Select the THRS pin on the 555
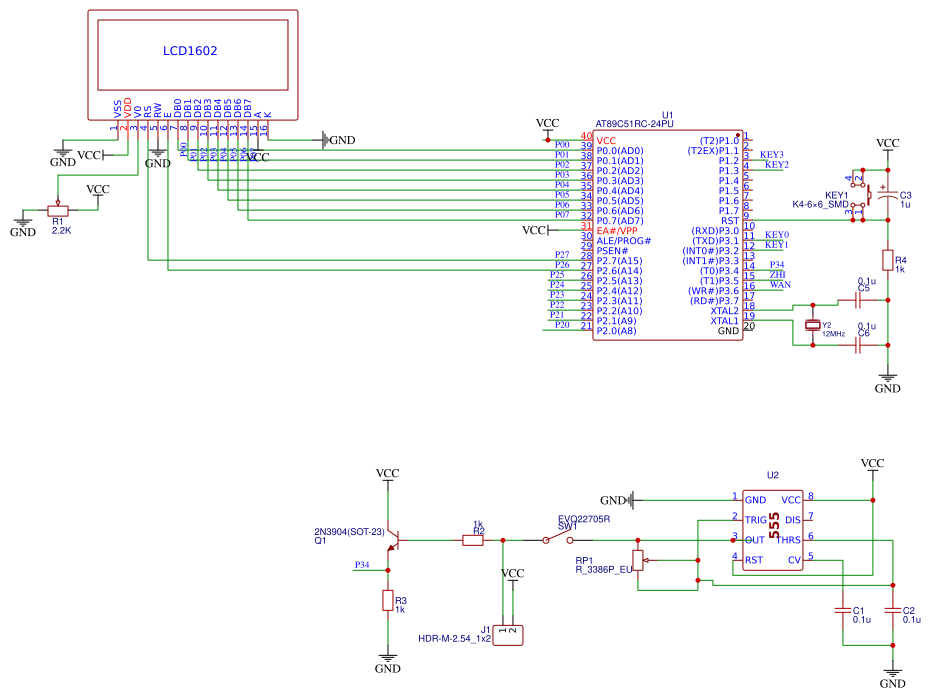 (x=788, y=540)
